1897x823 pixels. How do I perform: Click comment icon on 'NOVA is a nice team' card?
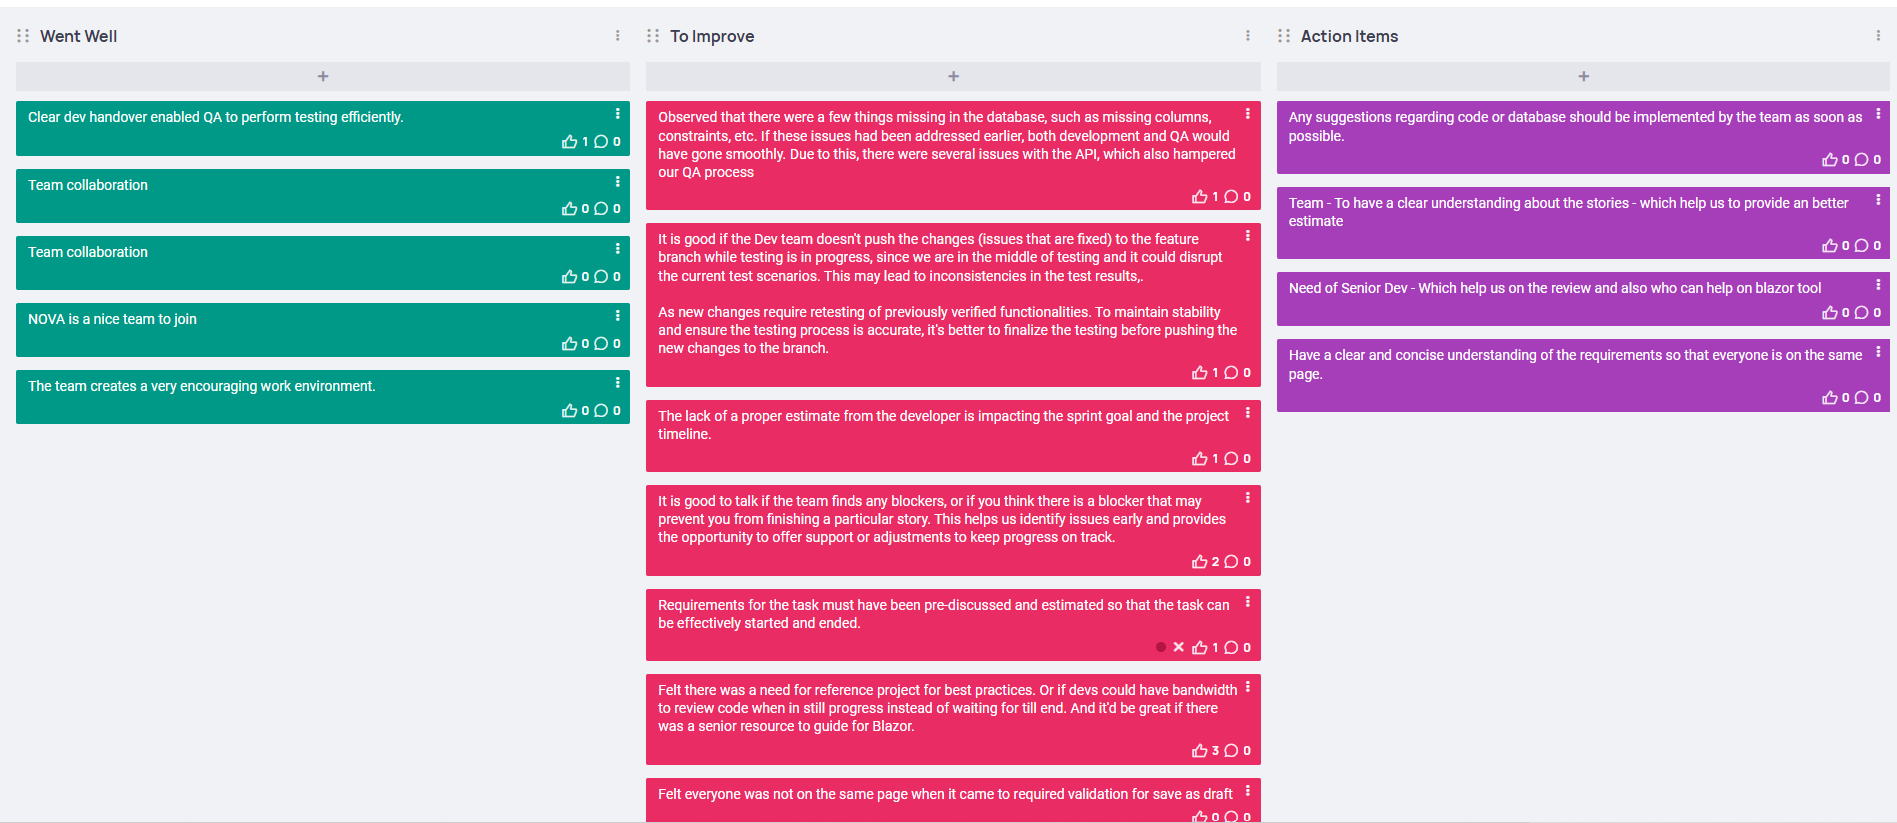click(601, 344)
